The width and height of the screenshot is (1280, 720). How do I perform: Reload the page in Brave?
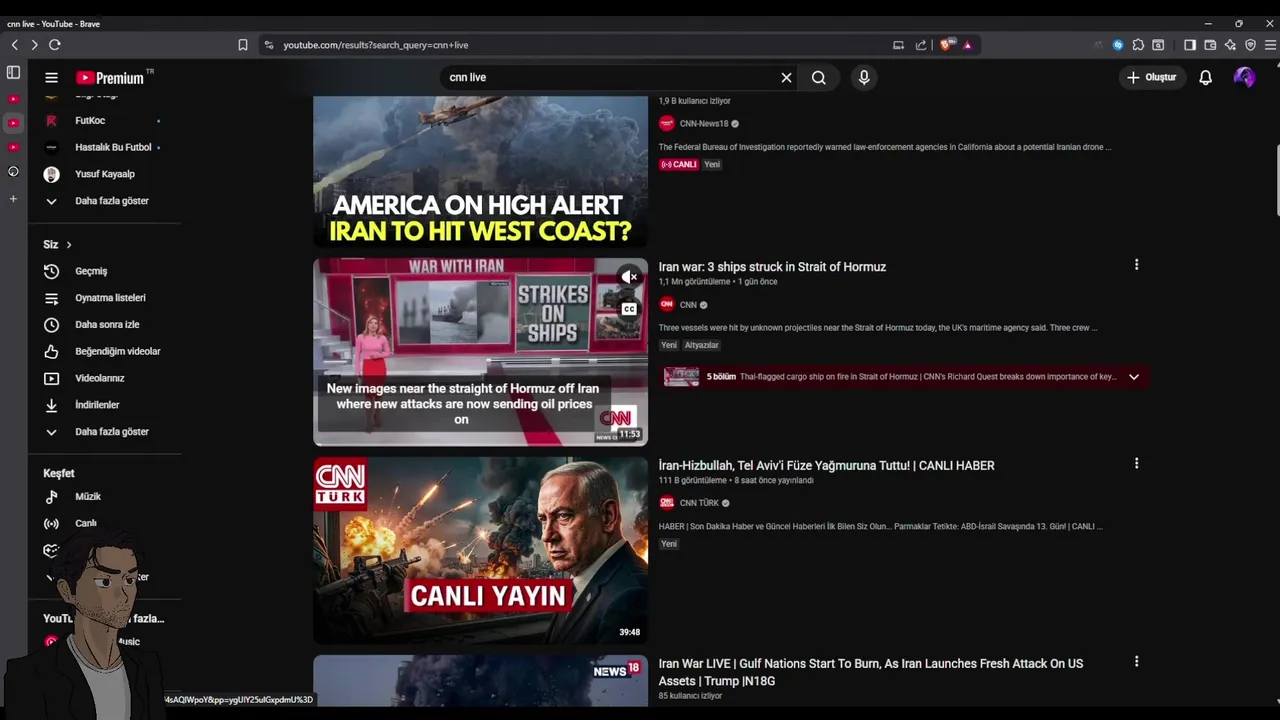[55, 45]
